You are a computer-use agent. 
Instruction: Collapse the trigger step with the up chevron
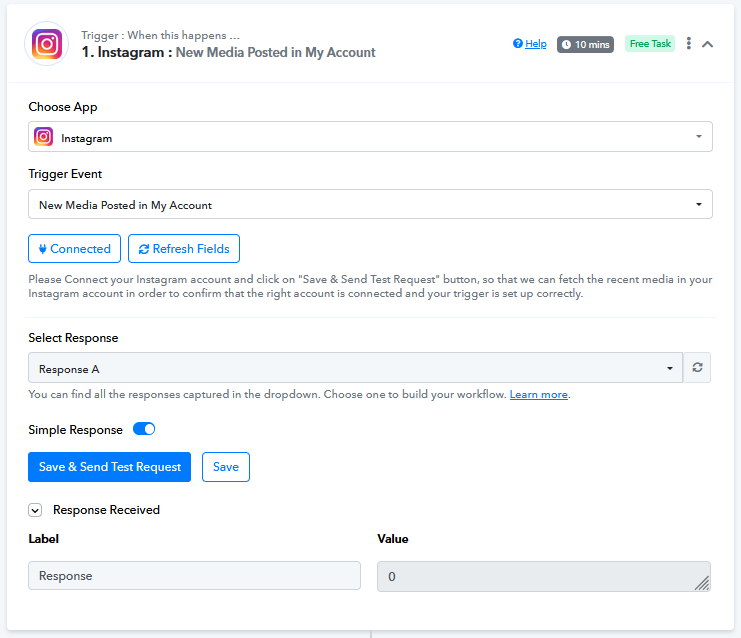tap(707, 44)
